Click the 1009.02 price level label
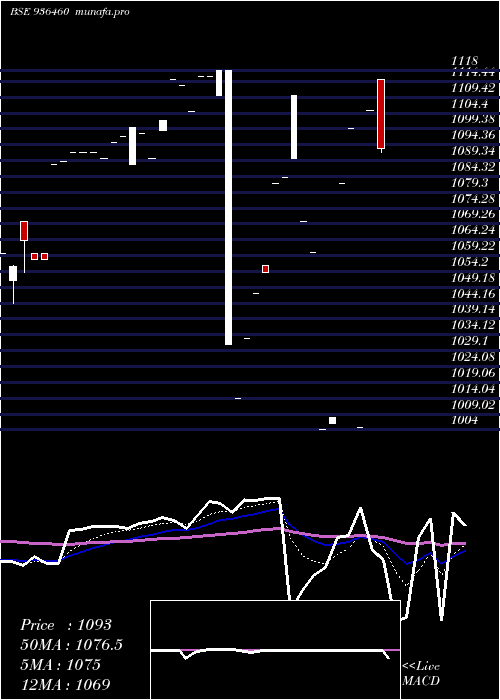 click(x=473, y=404)
